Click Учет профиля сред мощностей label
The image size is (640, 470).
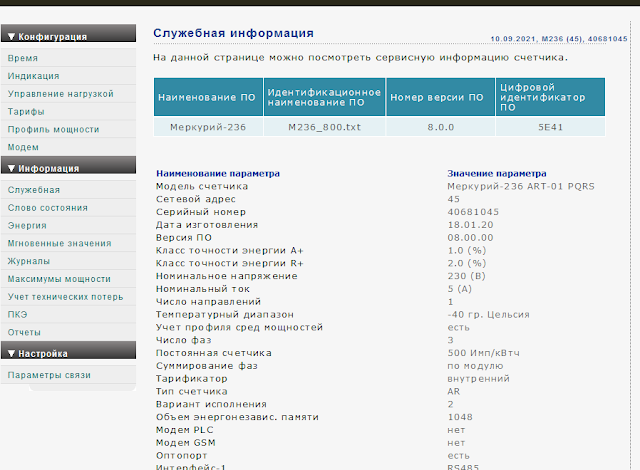pos(239,328)
